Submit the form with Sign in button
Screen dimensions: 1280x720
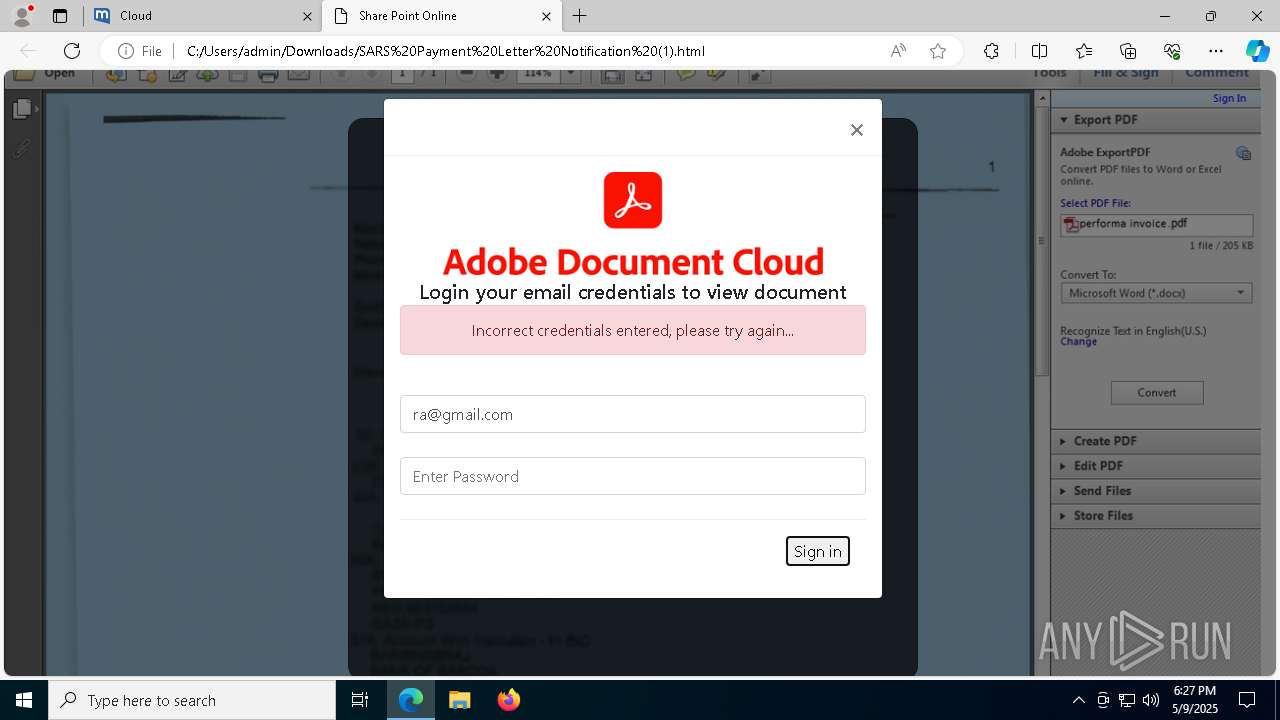pos(818,551)
